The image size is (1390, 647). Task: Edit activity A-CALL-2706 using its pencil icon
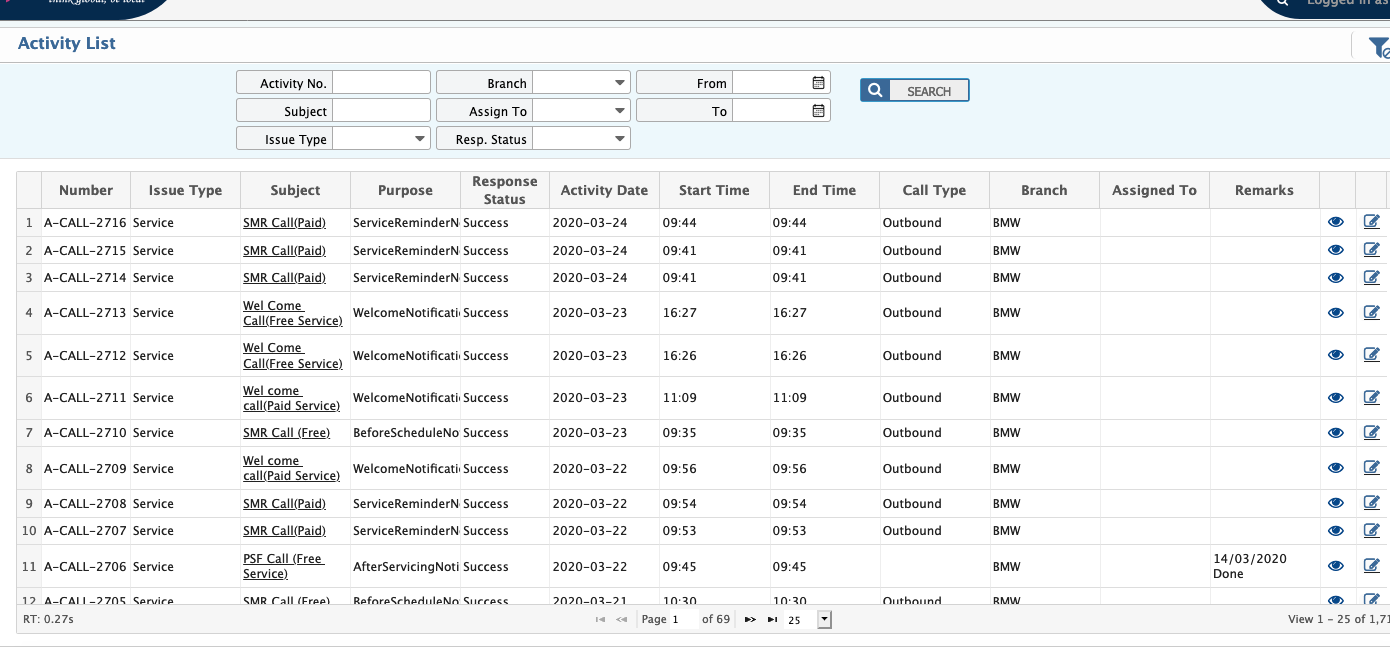[x=1371, y=565]
